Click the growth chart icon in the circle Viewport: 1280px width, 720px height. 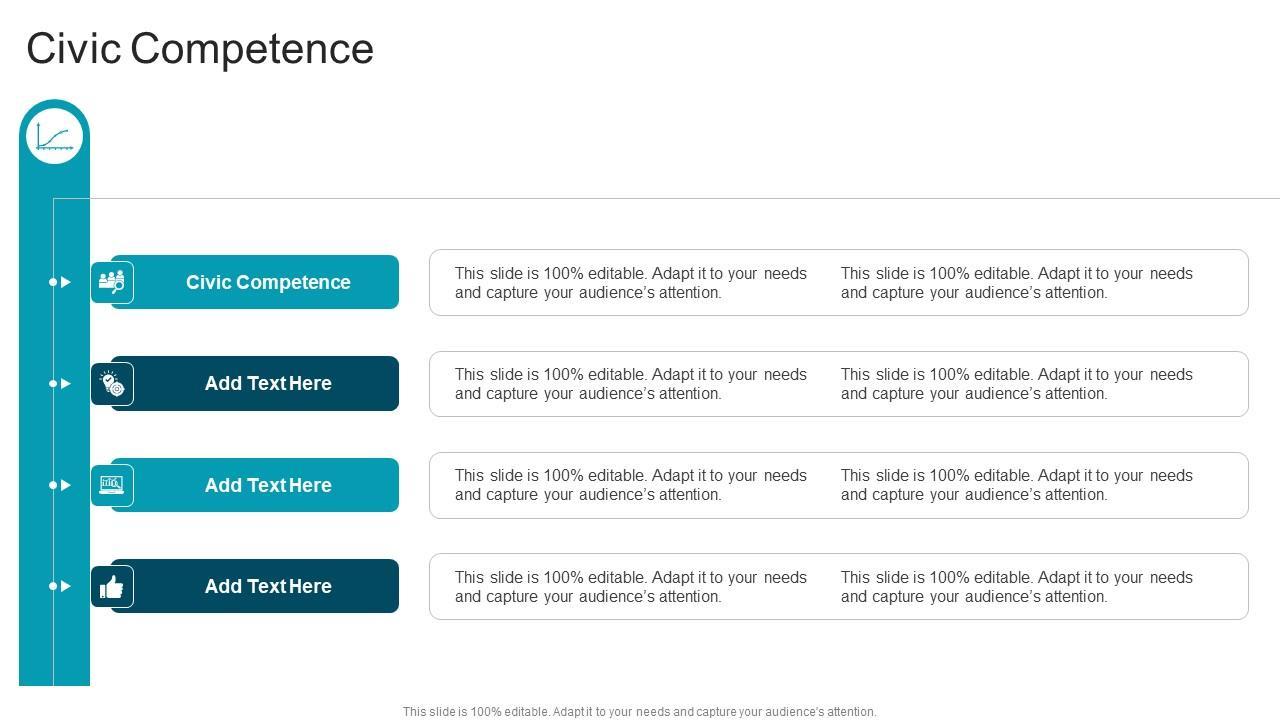54,136
